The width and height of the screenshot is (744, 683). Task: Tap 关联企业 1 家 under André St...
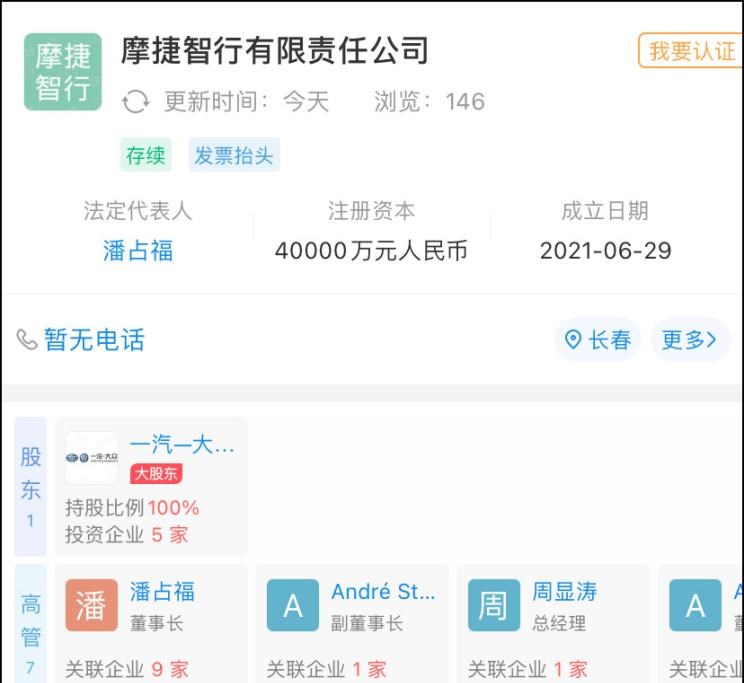pos(326,670)
